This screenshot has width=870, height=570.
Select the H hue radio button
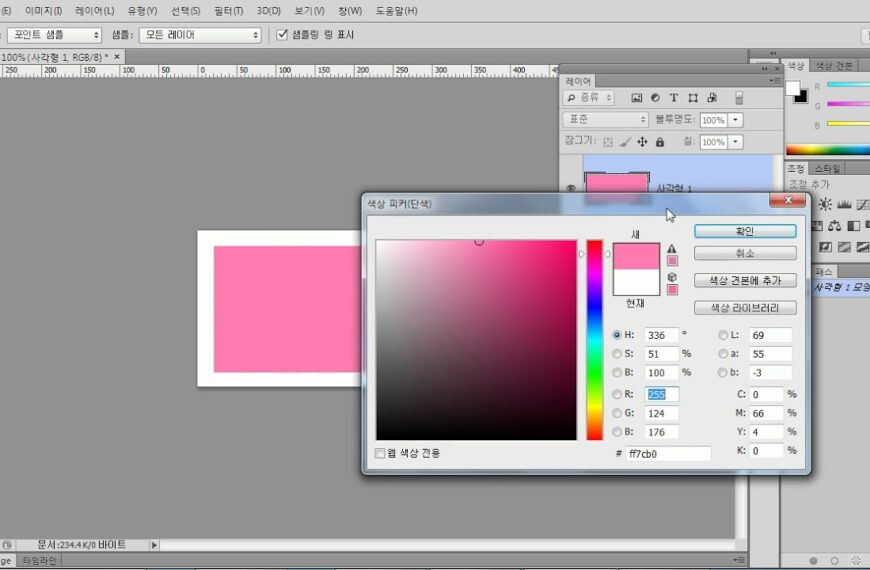coord(616,335)
